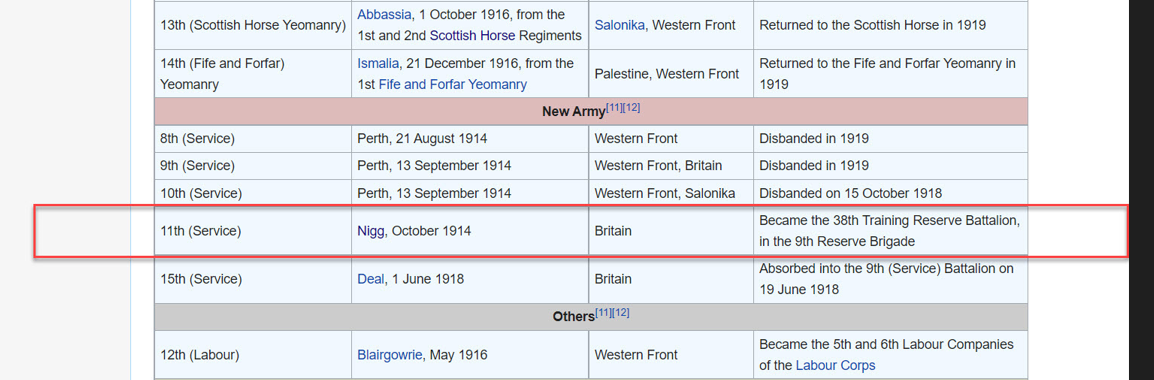This screenshot has height=380, width=1154.
Task: Click citation [12] beside New Army
Action: click(x=631, y=108)
